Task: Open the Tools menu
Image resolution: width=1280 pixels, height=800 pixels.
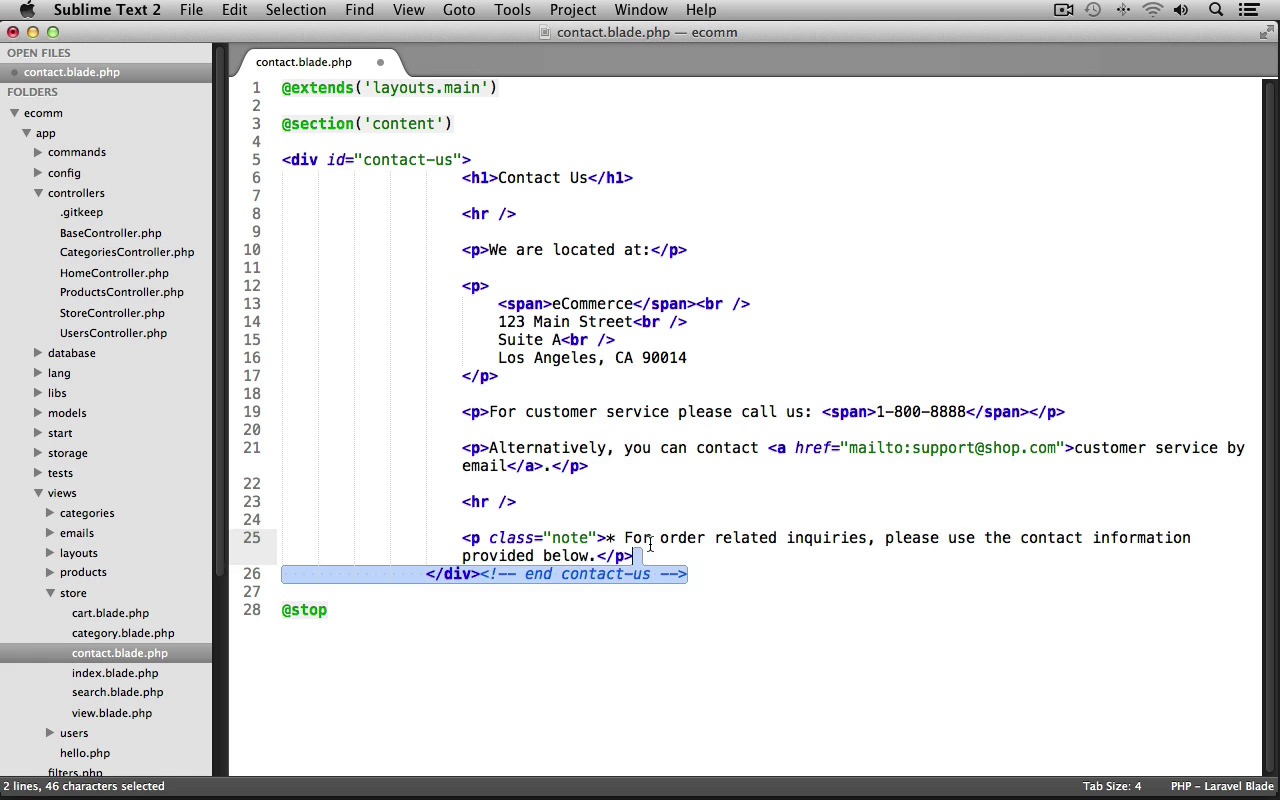Action: [x=512, y=10]
